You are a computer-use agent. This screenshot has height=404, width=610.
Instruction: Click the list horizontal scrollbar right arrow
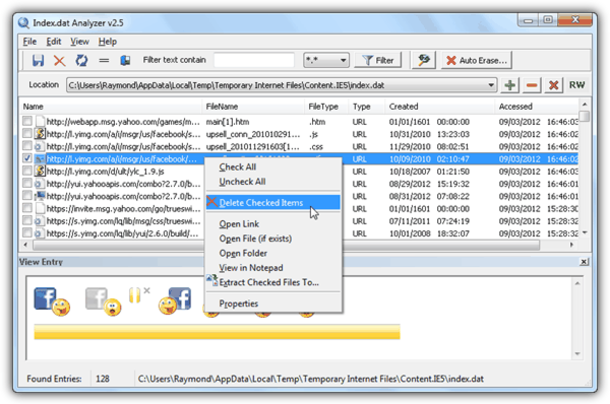click(x=572, y=245)
